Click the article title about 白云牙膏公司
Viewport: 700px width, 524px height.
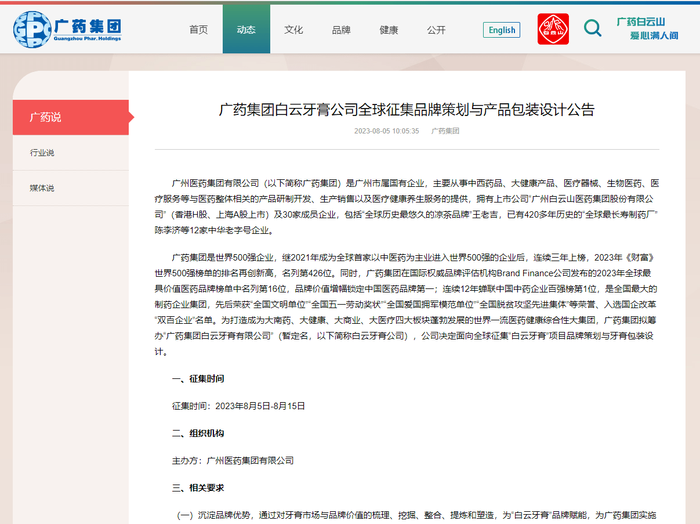[x=407, y=110]
